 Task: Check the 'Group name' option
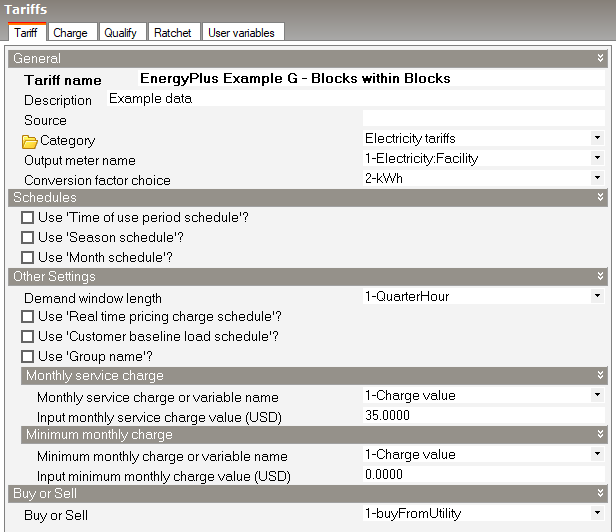(28, 357)
